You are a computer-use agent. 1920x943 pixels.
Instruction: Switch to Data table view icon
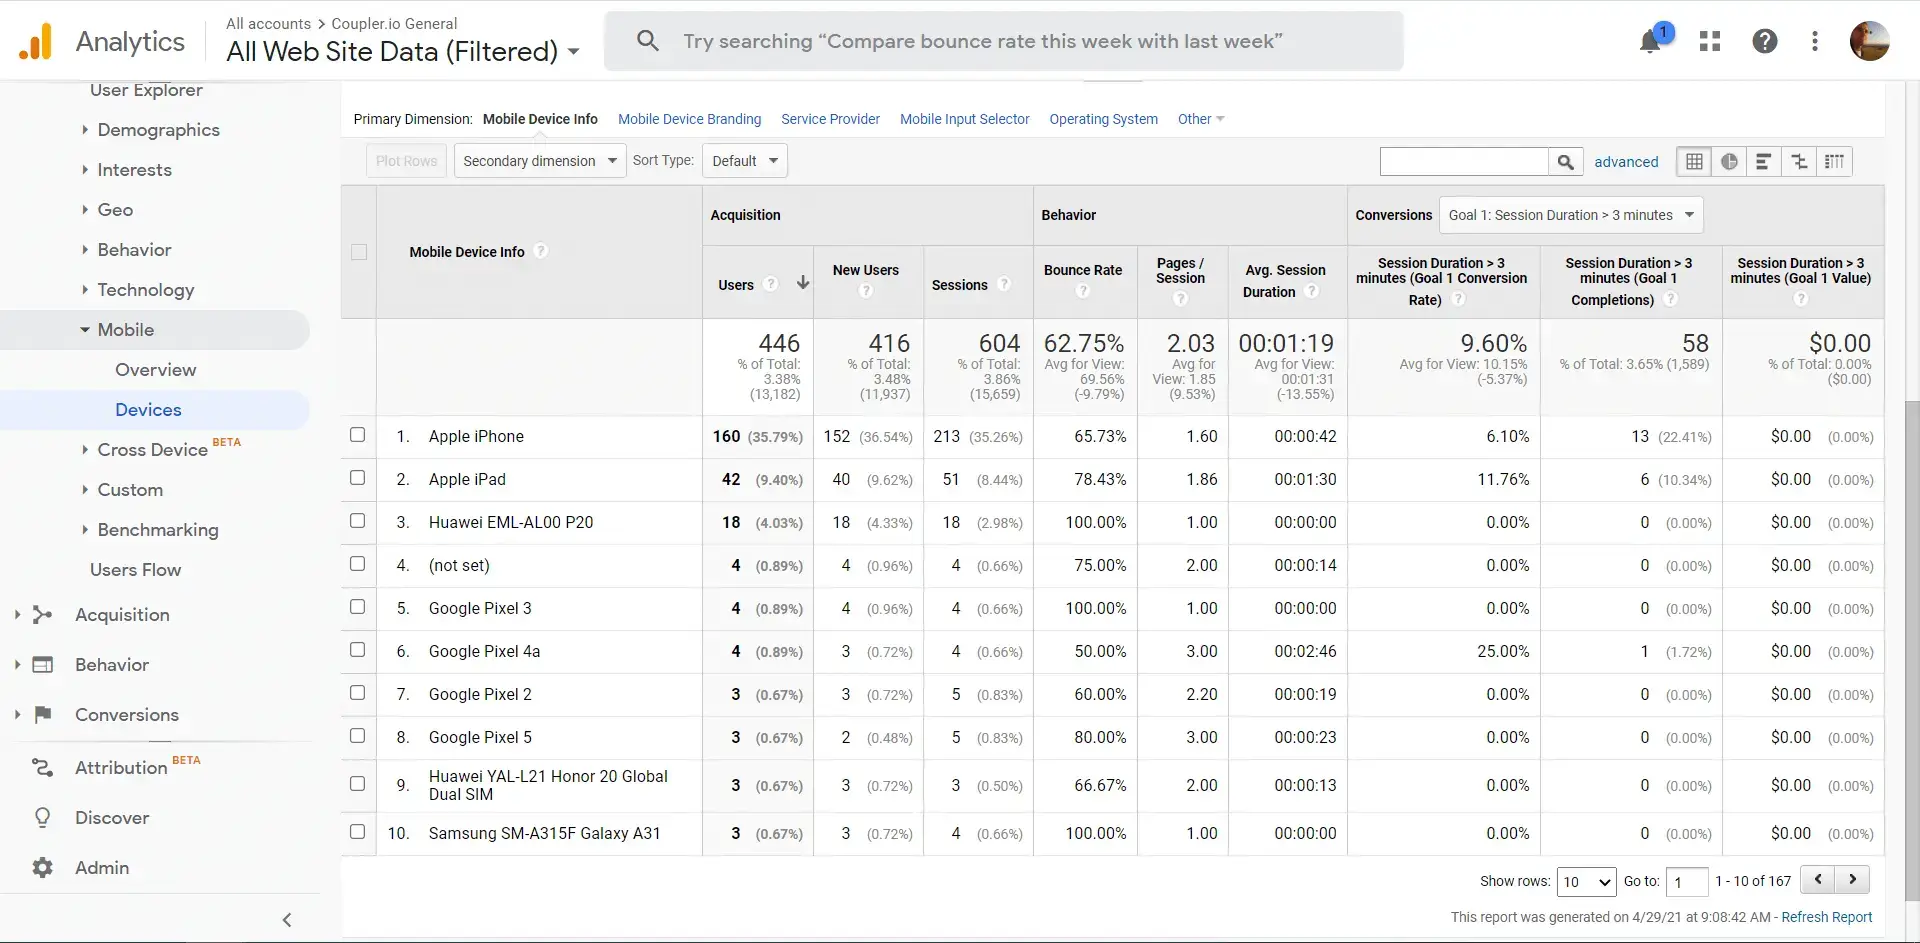click(1694, 161)
